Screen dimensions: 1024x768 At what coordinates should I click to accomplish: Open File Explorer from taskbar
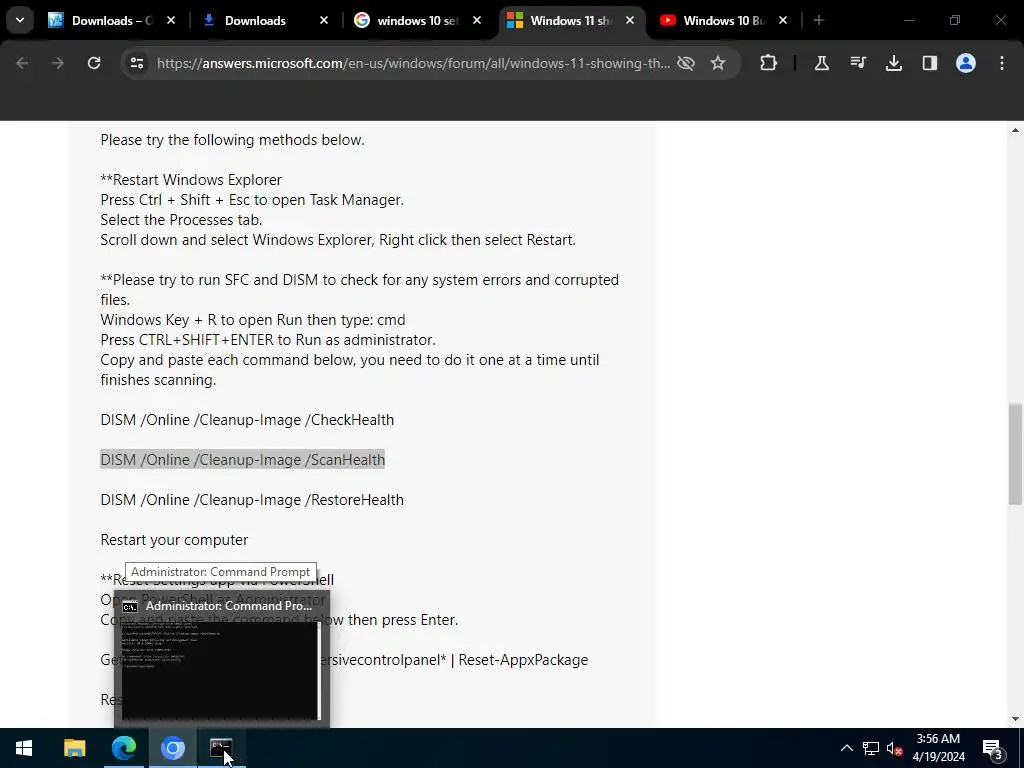coord(74,748)
